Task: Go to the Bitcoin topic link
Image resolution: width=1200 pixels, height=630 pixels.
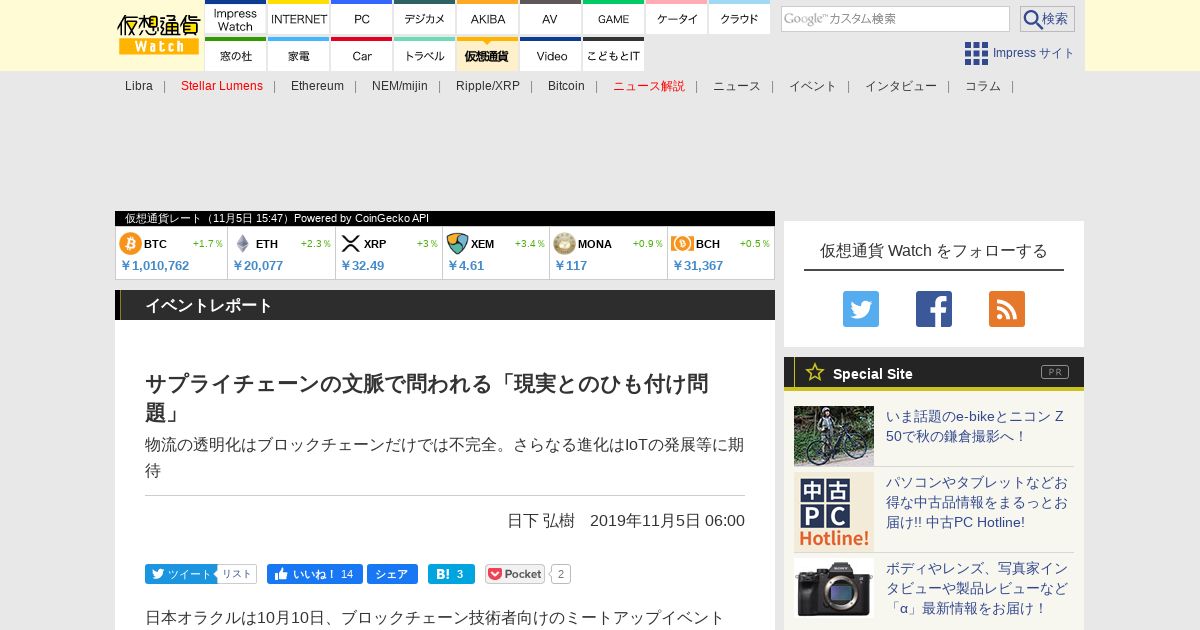Action: click(566, 86)
